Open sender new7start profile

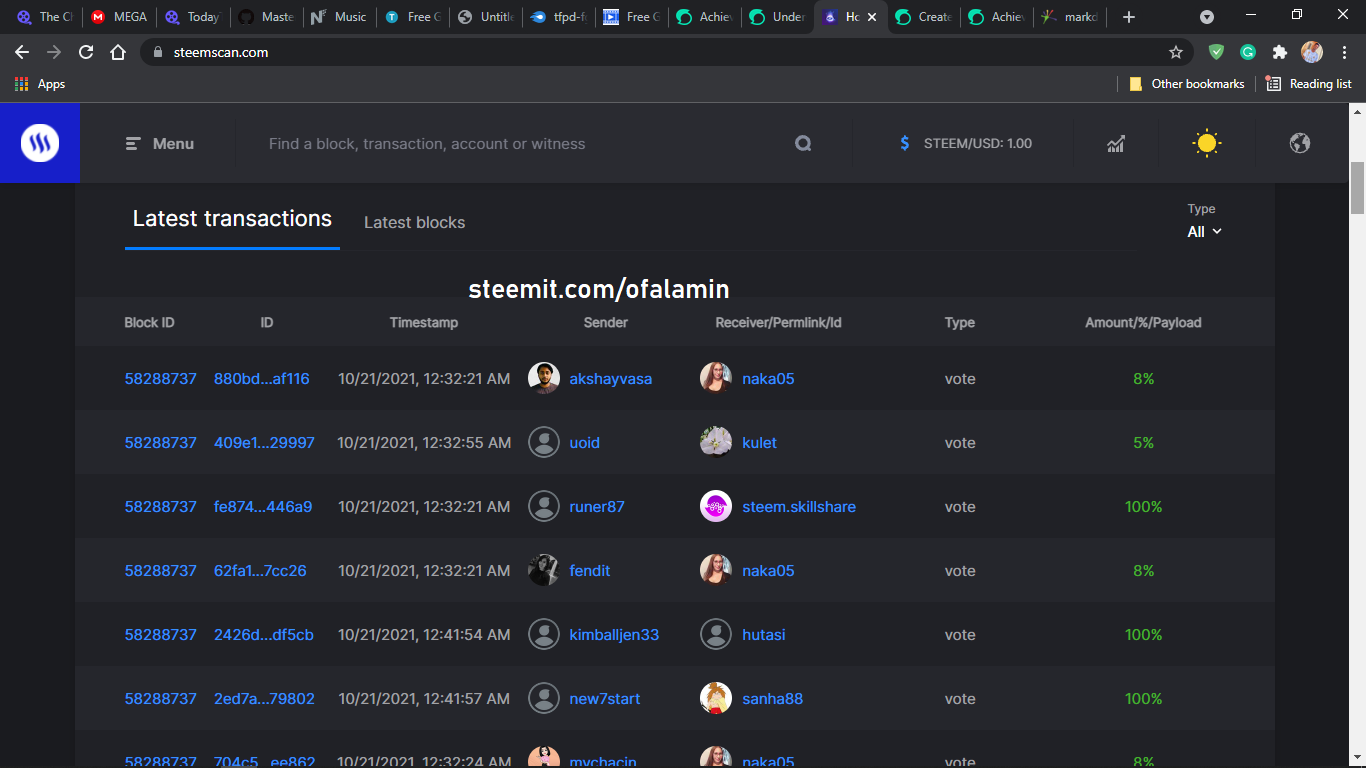click(604, 699)
